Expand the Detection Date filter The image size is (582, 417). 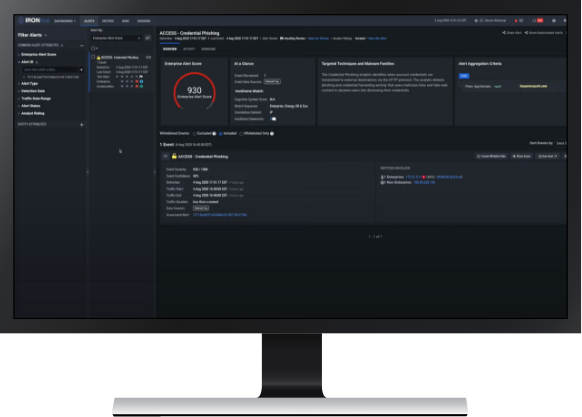pyautogui.click(x=32, y=91)
